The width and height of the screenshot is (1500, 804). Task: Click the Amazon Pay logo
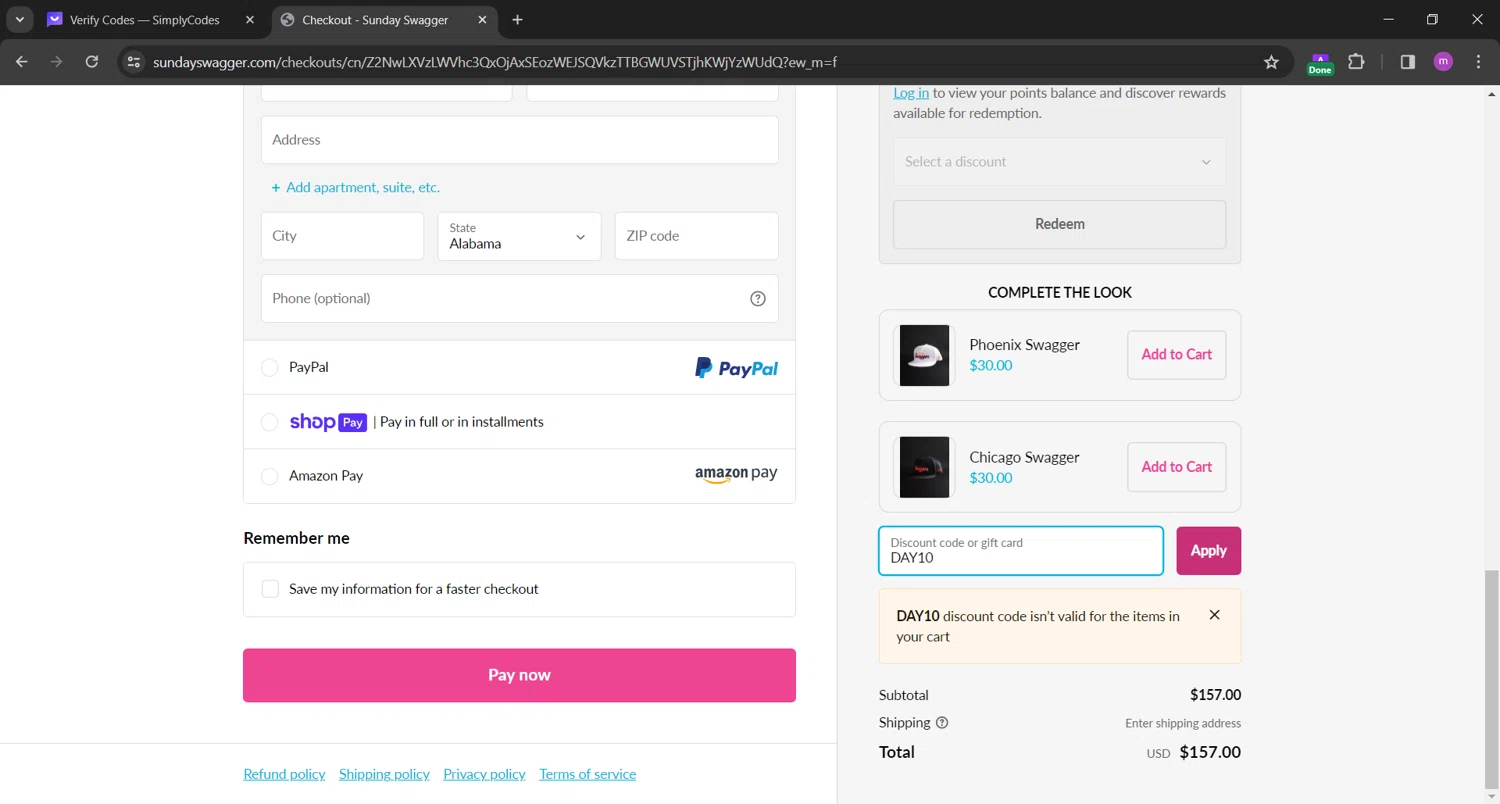[736, 475]
